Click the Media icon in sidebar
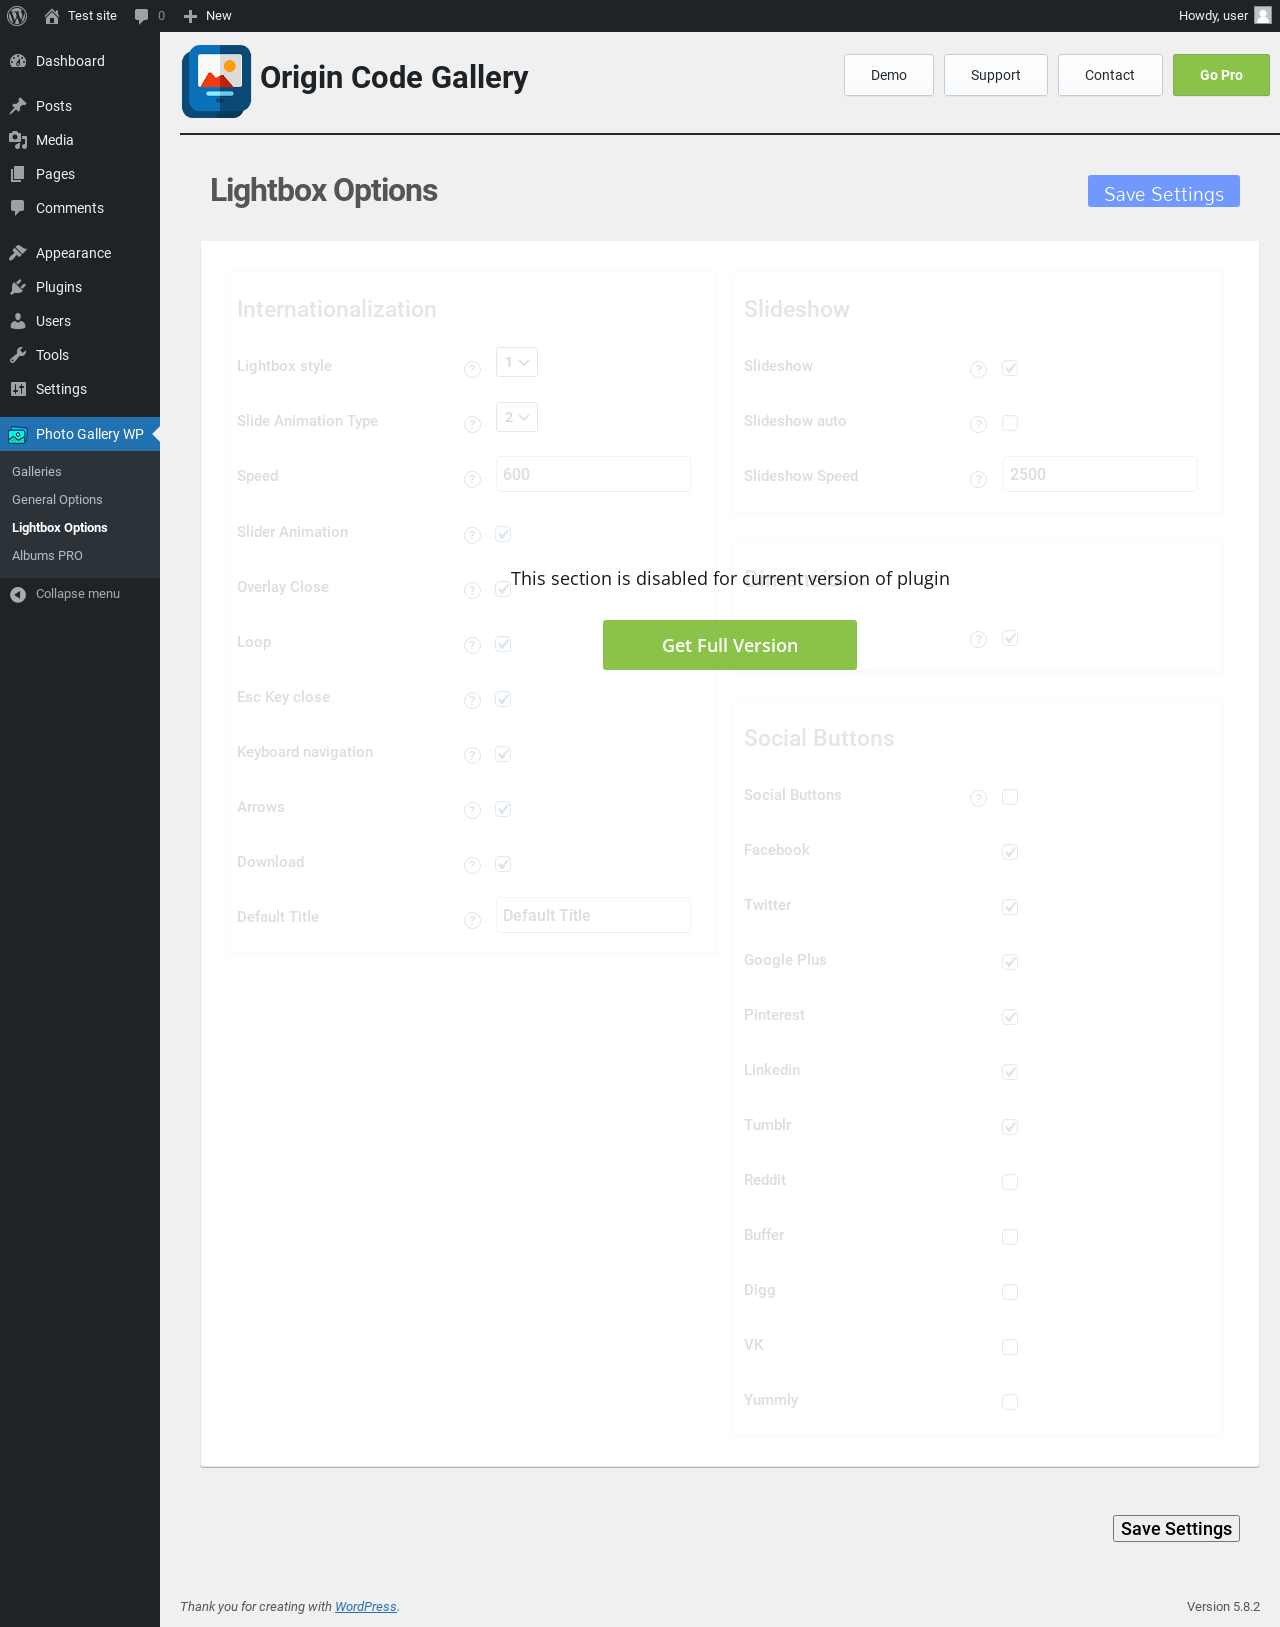This screenshot has height=1627, width=1280. tap(18, 140)
